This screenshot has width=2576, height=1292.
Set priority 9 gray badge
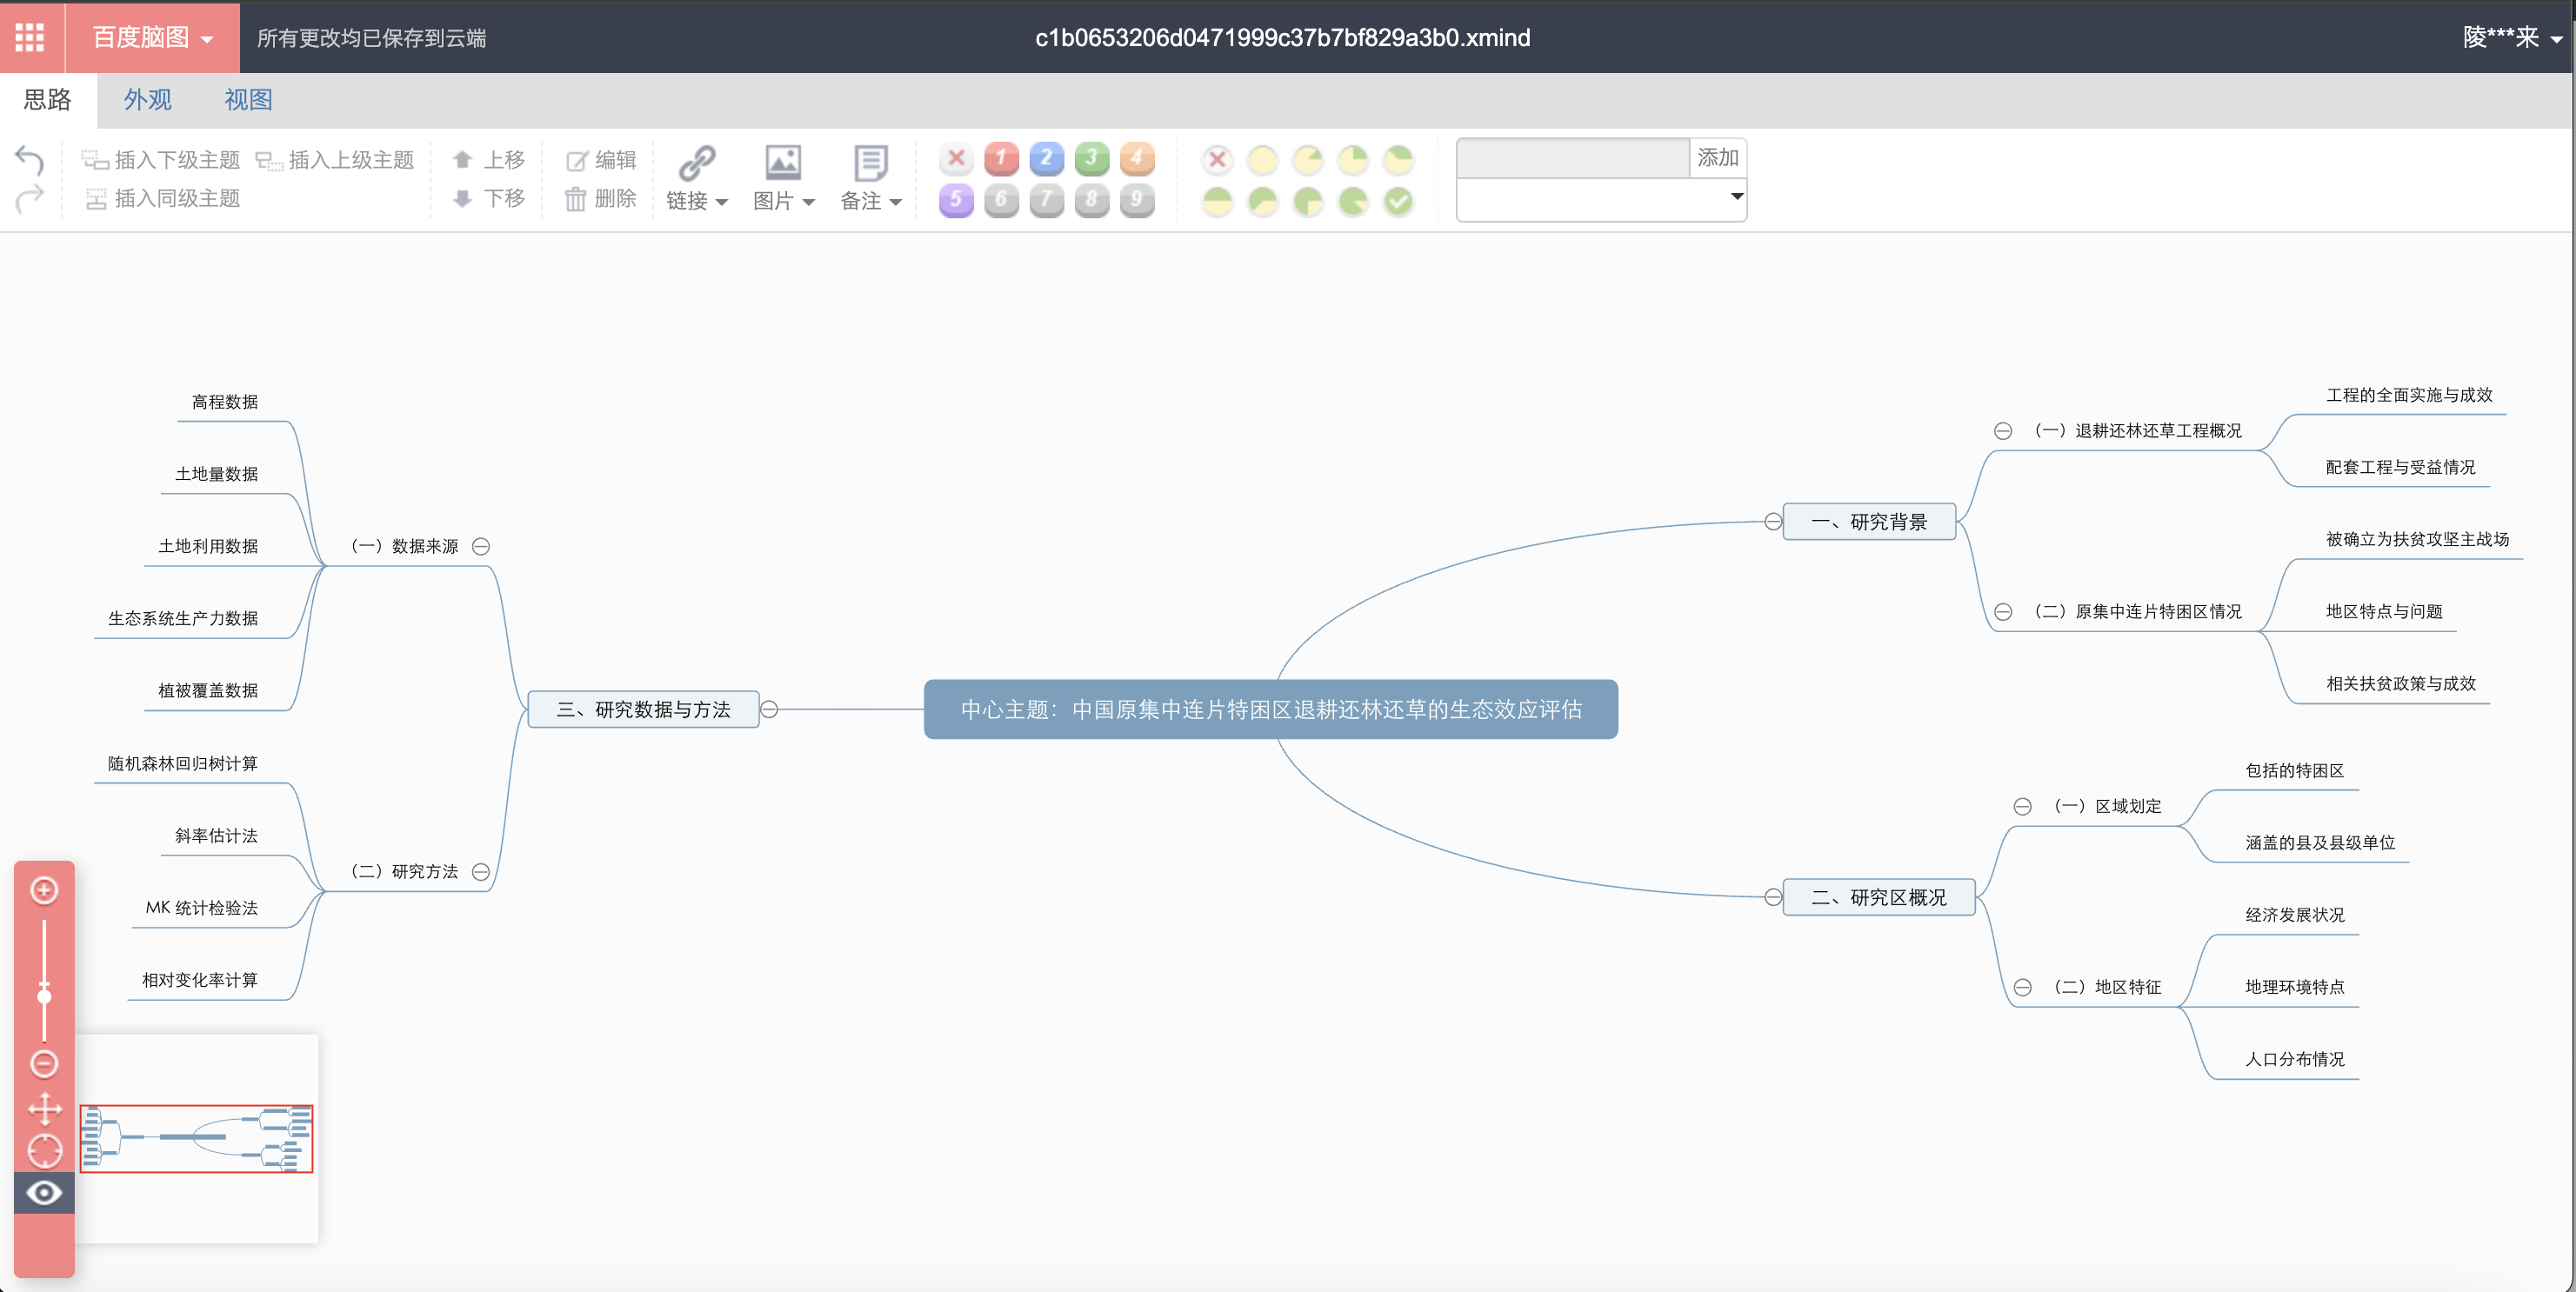[x=1136, y=200]
